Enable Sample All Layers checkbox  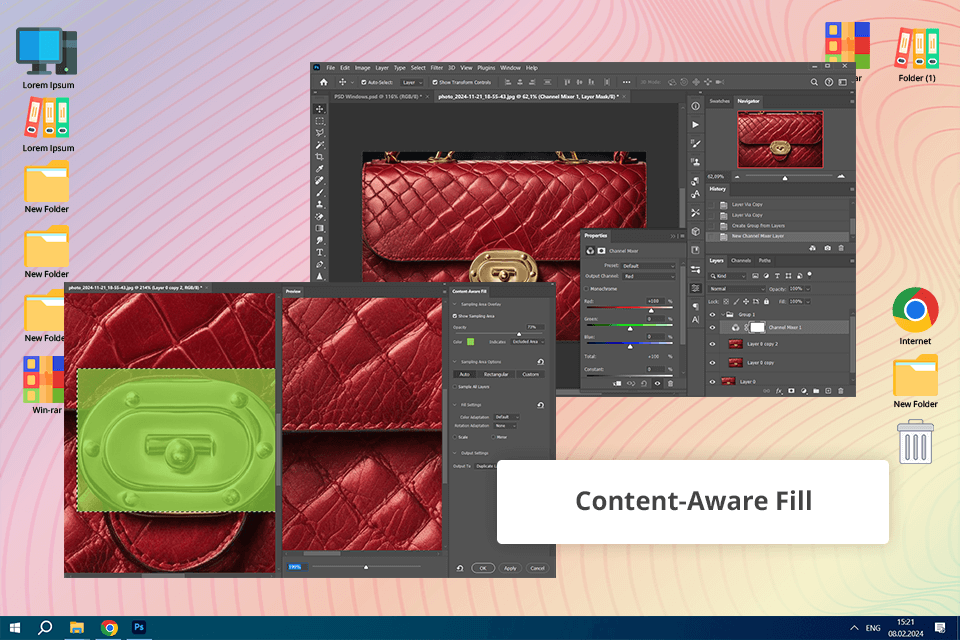(x=455, y=387)
